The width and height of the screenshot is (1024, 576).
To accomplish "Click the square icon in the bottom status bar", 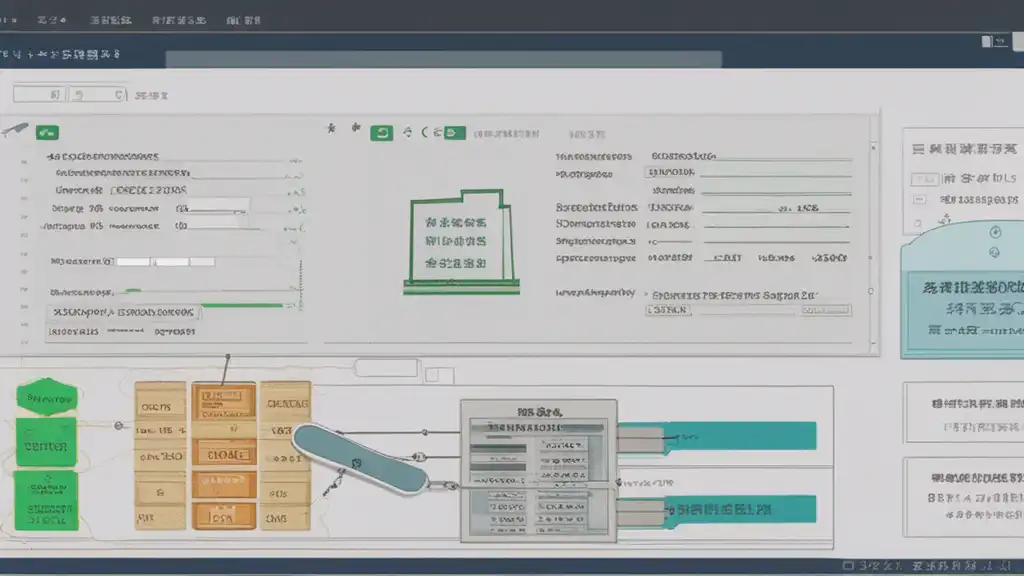I will tap(848, 565).
